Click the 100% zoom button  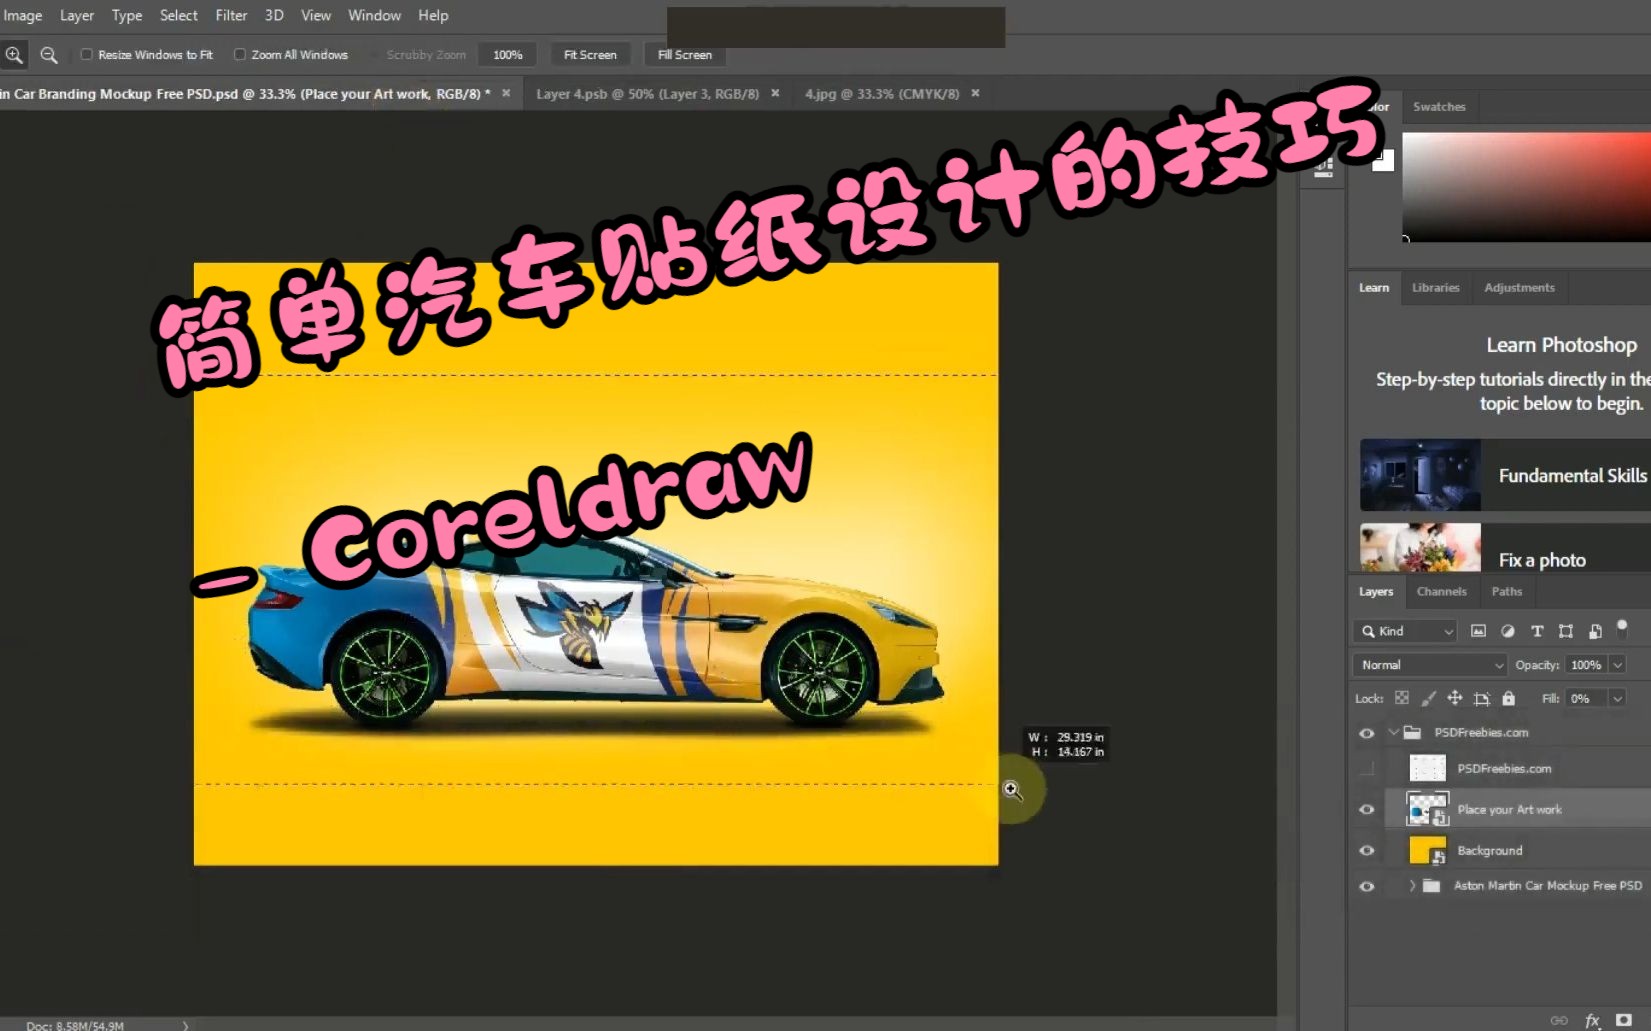(x=507, y=55)
